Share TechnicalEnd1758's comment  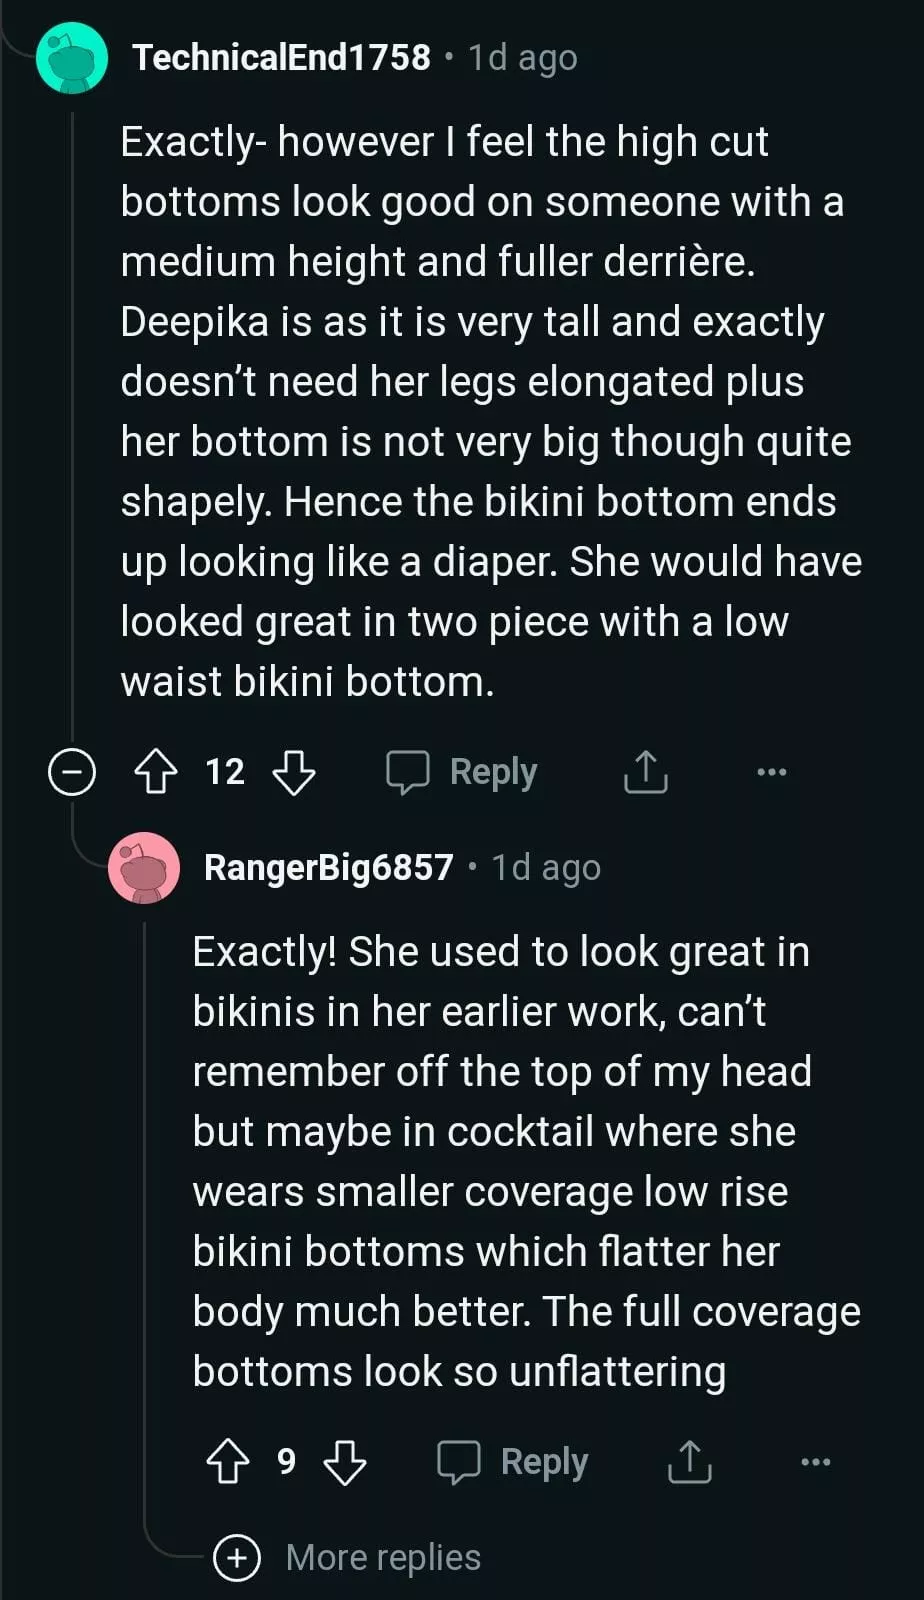click(x=645, y=772)
